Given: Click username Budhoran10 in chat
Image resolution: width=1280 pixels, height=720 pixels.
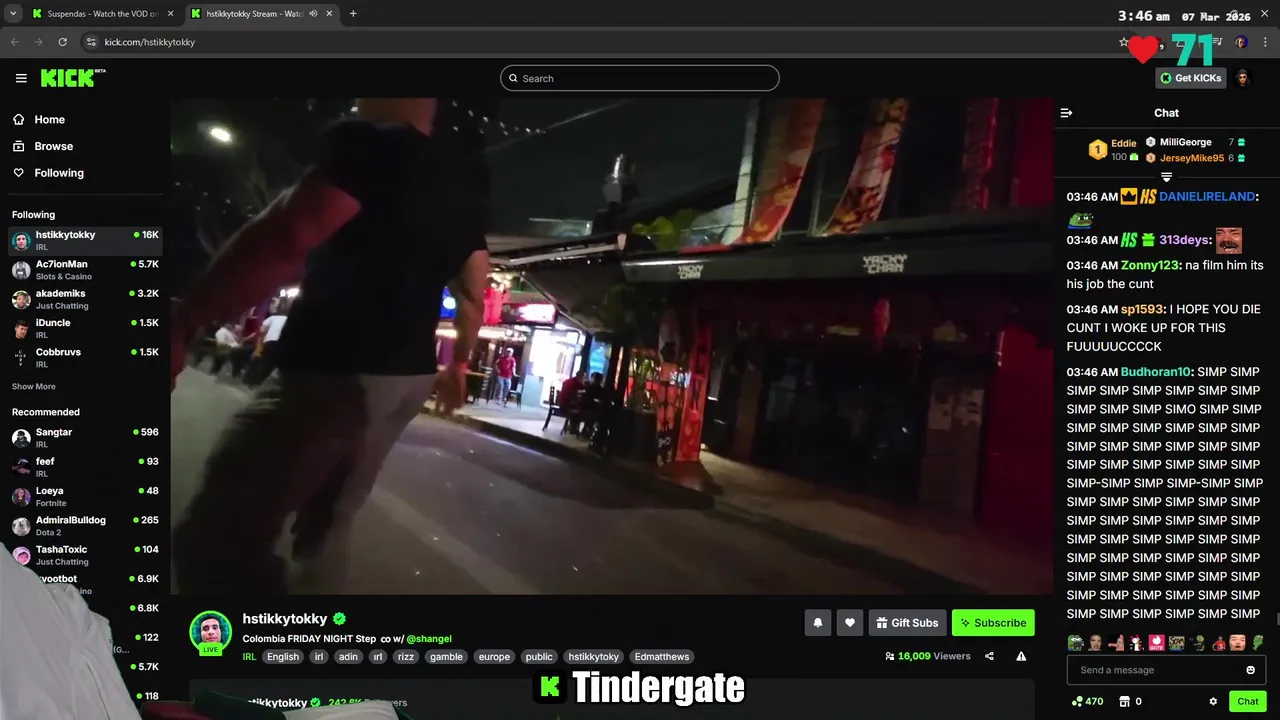Looking at the screenshot, I should 1156,372.
